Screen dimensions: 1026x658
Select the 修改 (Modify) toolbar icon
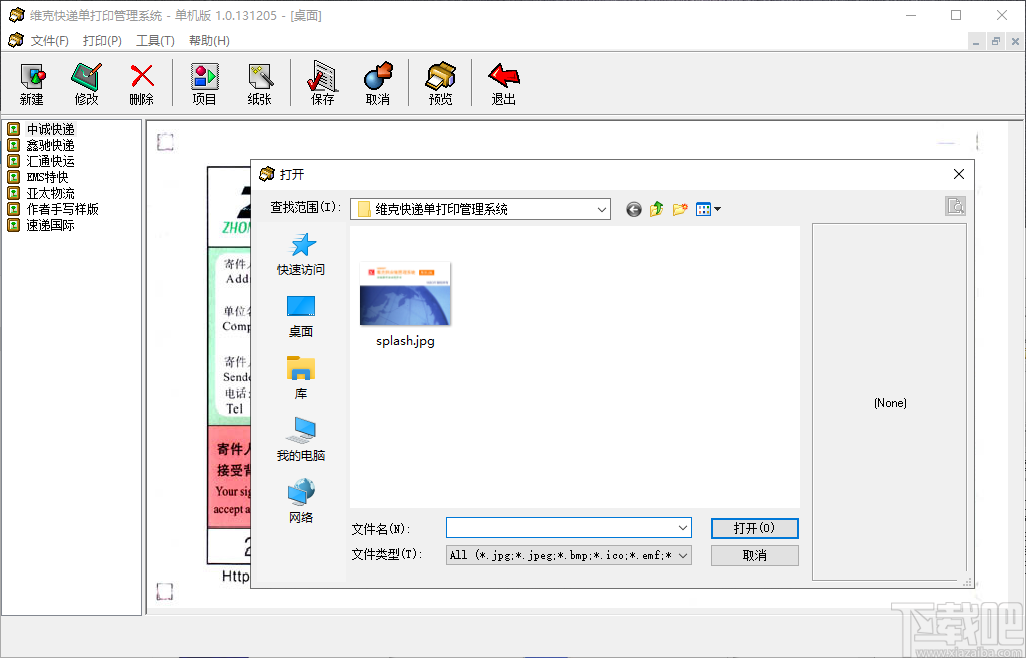(86, 82)
